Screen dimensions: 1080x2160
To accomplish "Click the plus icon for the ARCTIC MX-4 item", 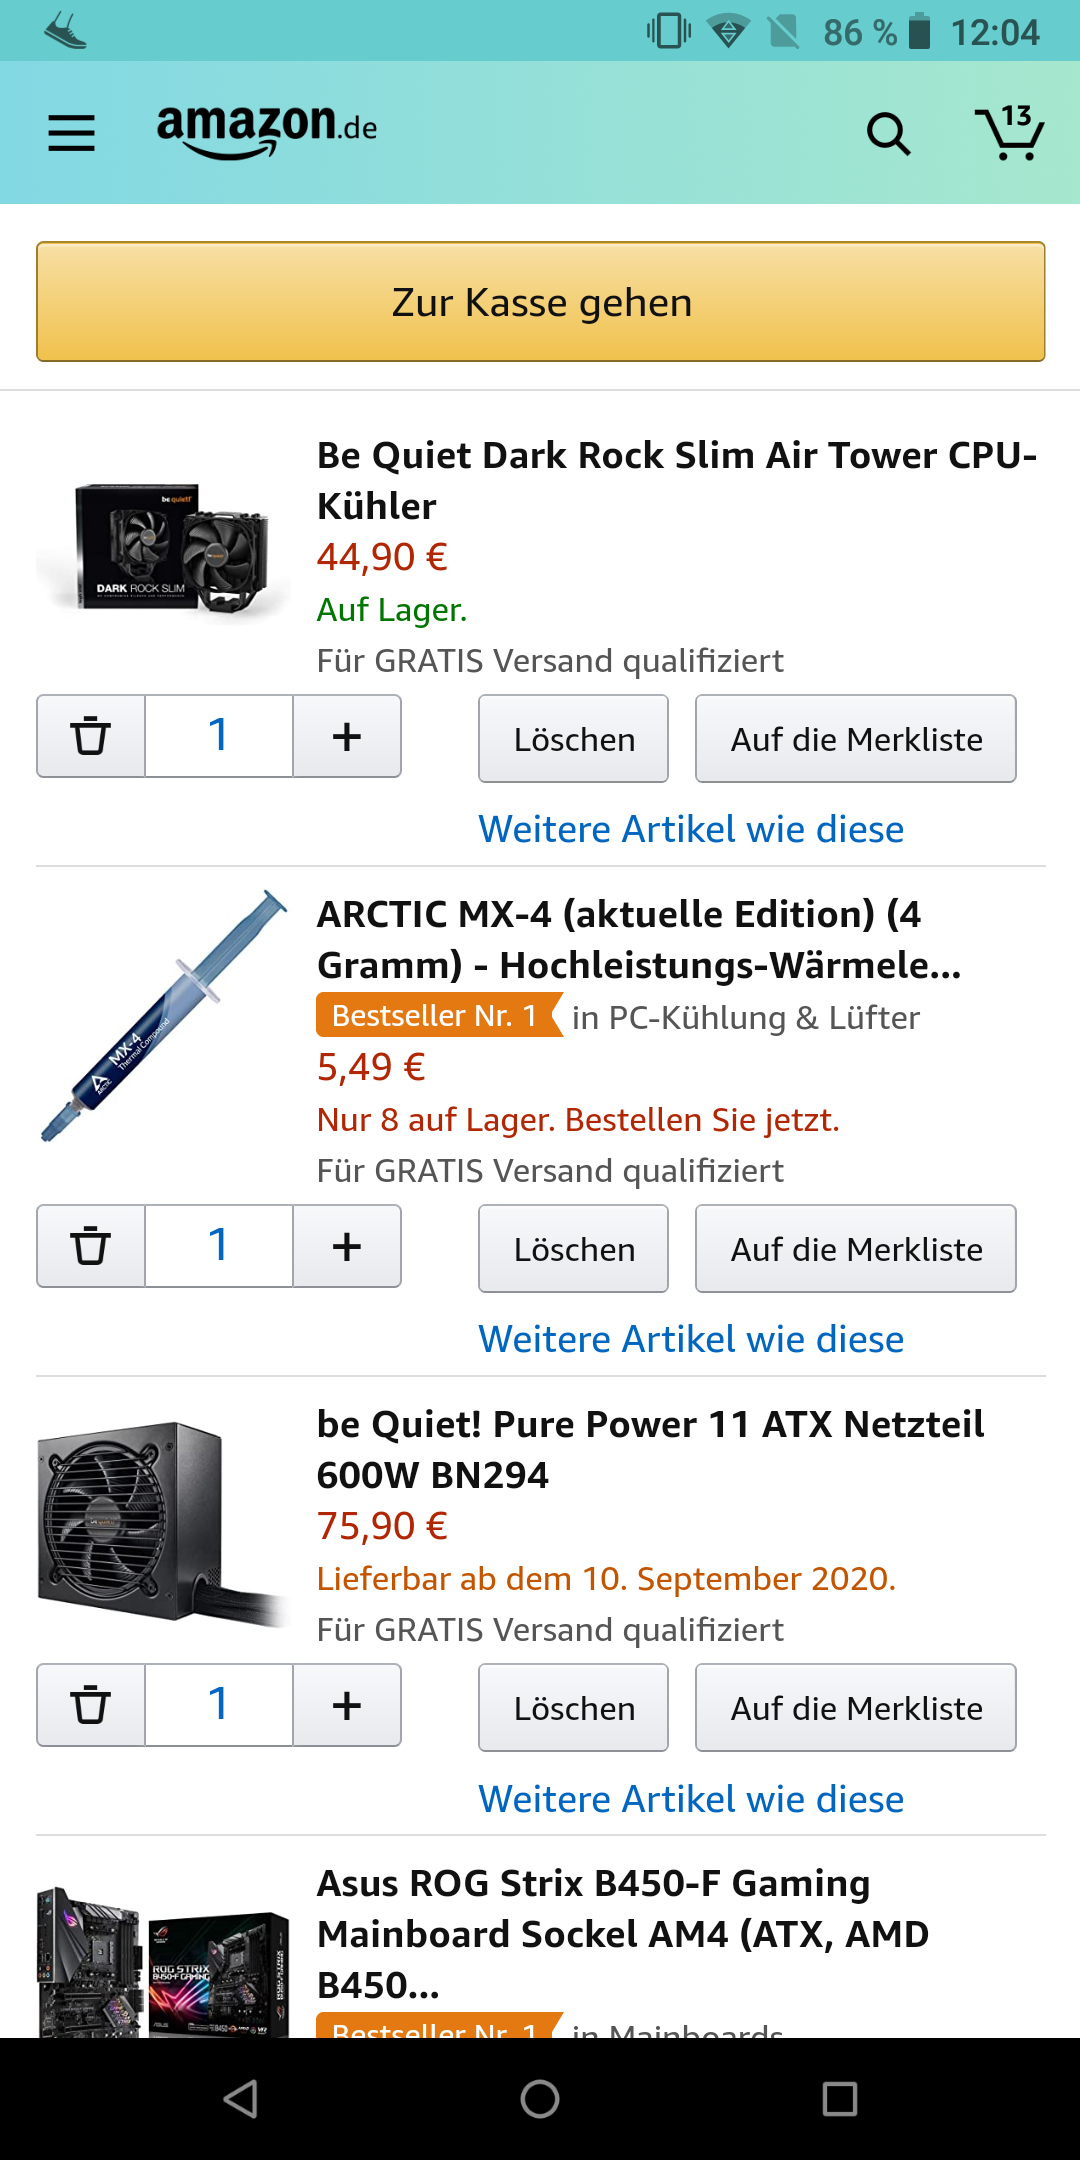I will click(346, 1246).
